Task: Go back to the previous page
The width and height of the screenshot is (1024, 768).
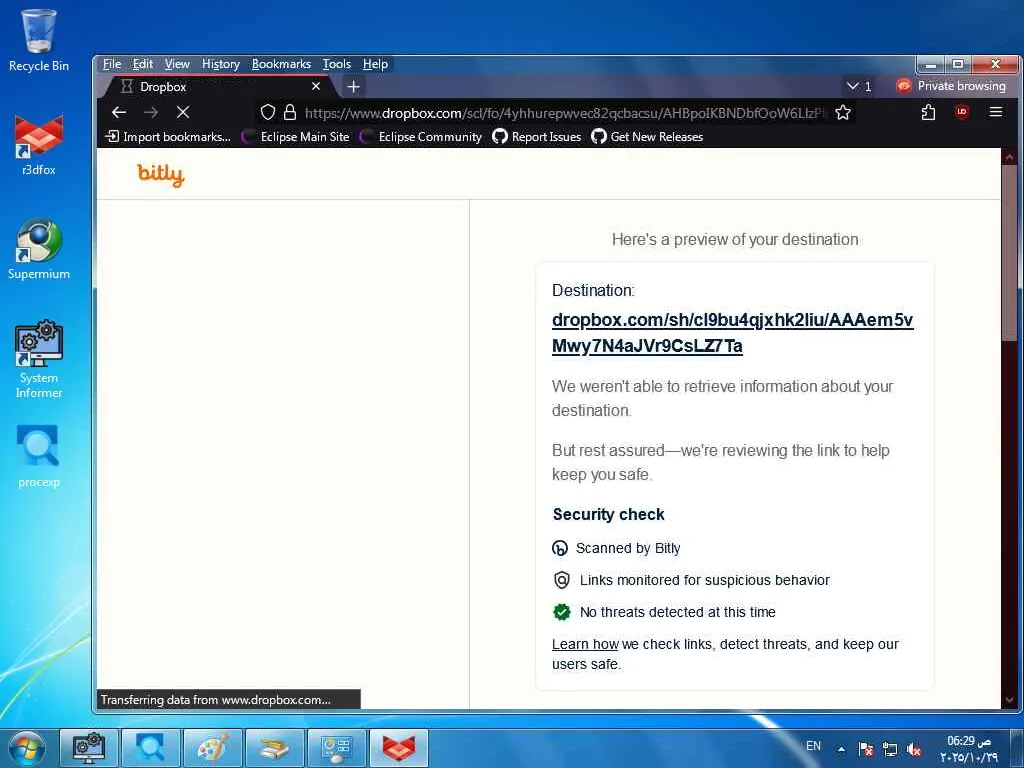Action: [x=119, y=112]
